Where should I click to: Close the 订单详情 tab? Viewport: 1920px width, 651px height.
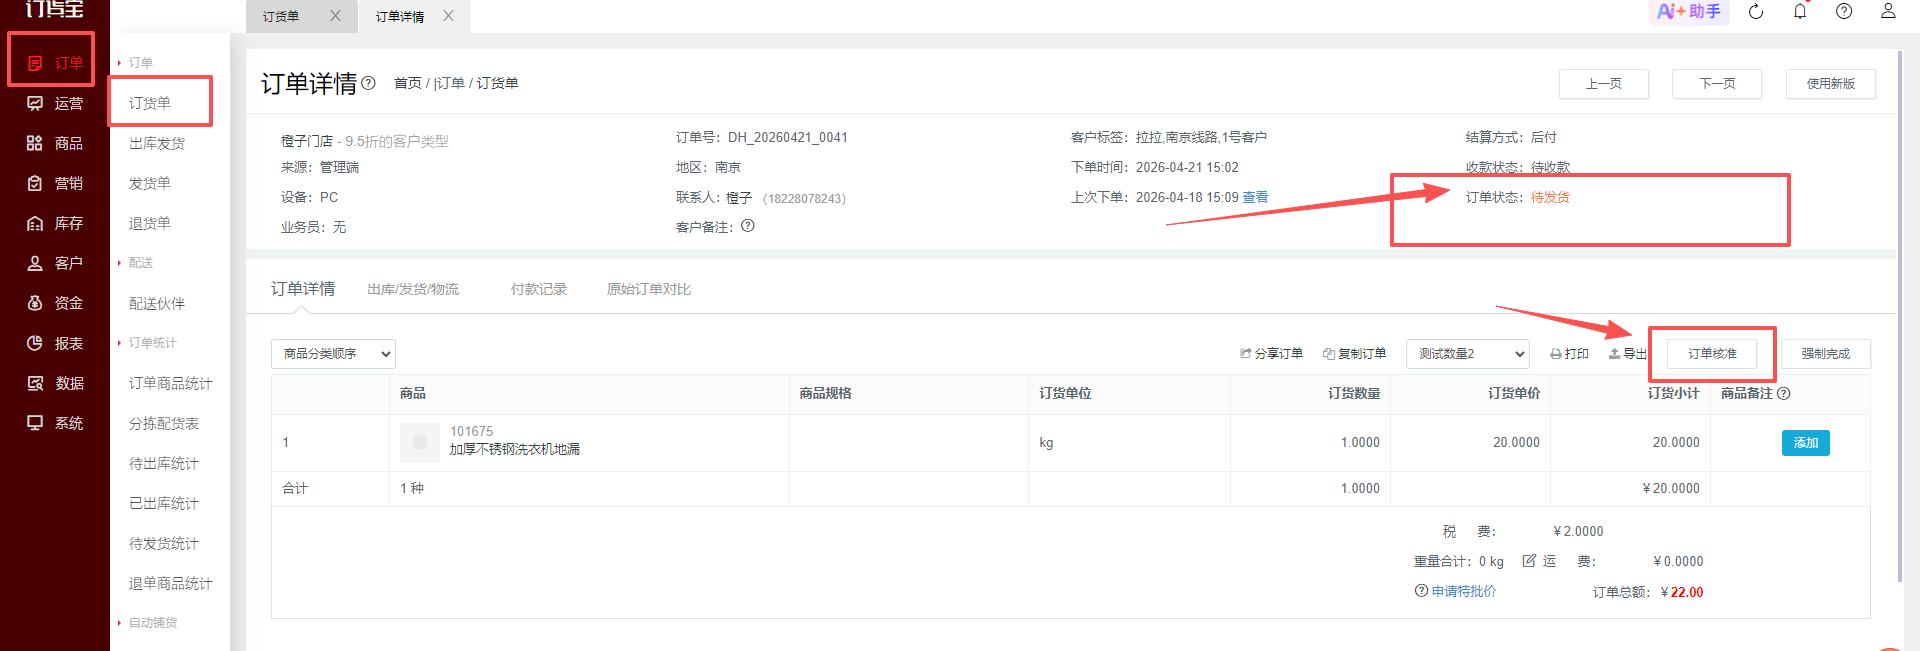point(448,16)
